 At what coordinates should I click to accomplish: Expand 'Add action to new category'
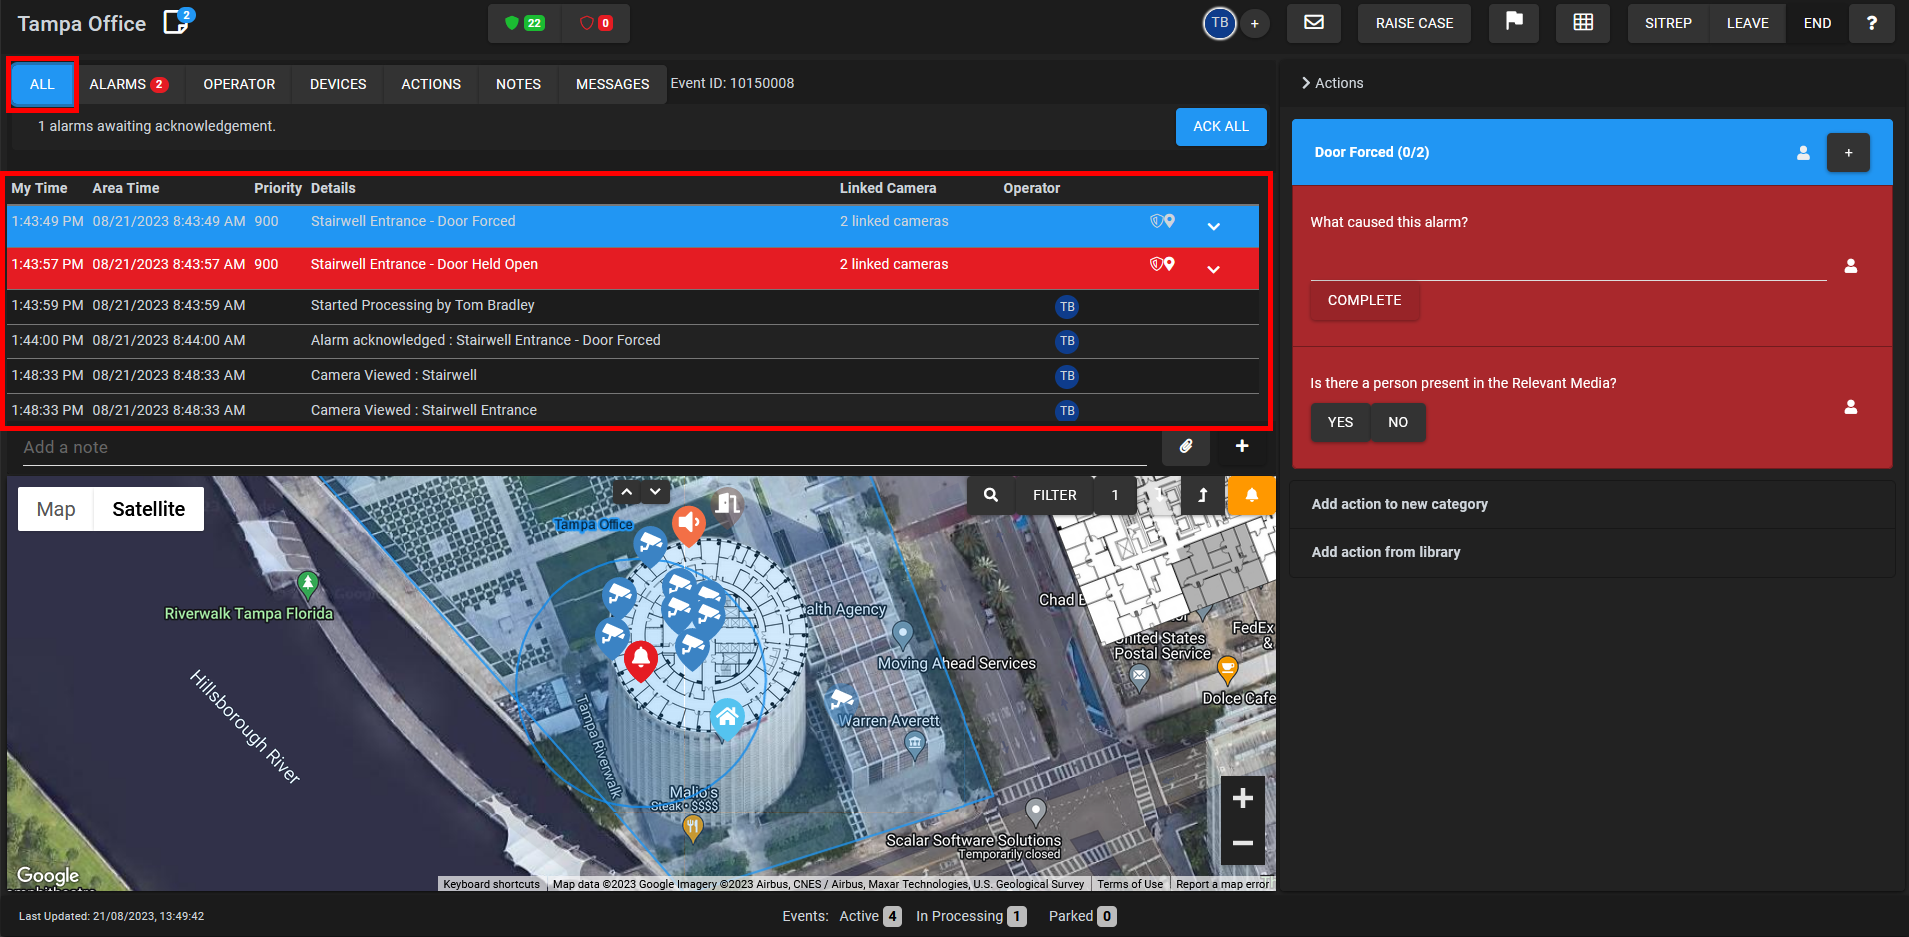point(1592,504)
